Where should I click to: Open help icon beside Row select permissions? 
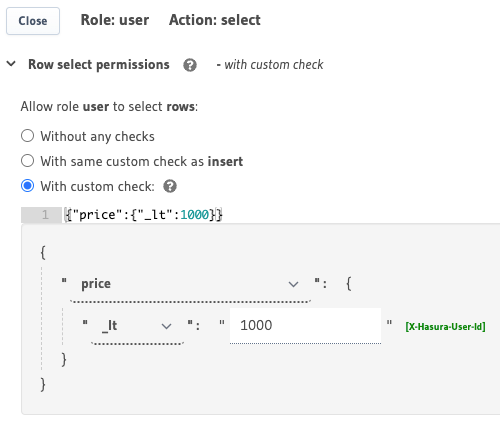coord(190,65)
